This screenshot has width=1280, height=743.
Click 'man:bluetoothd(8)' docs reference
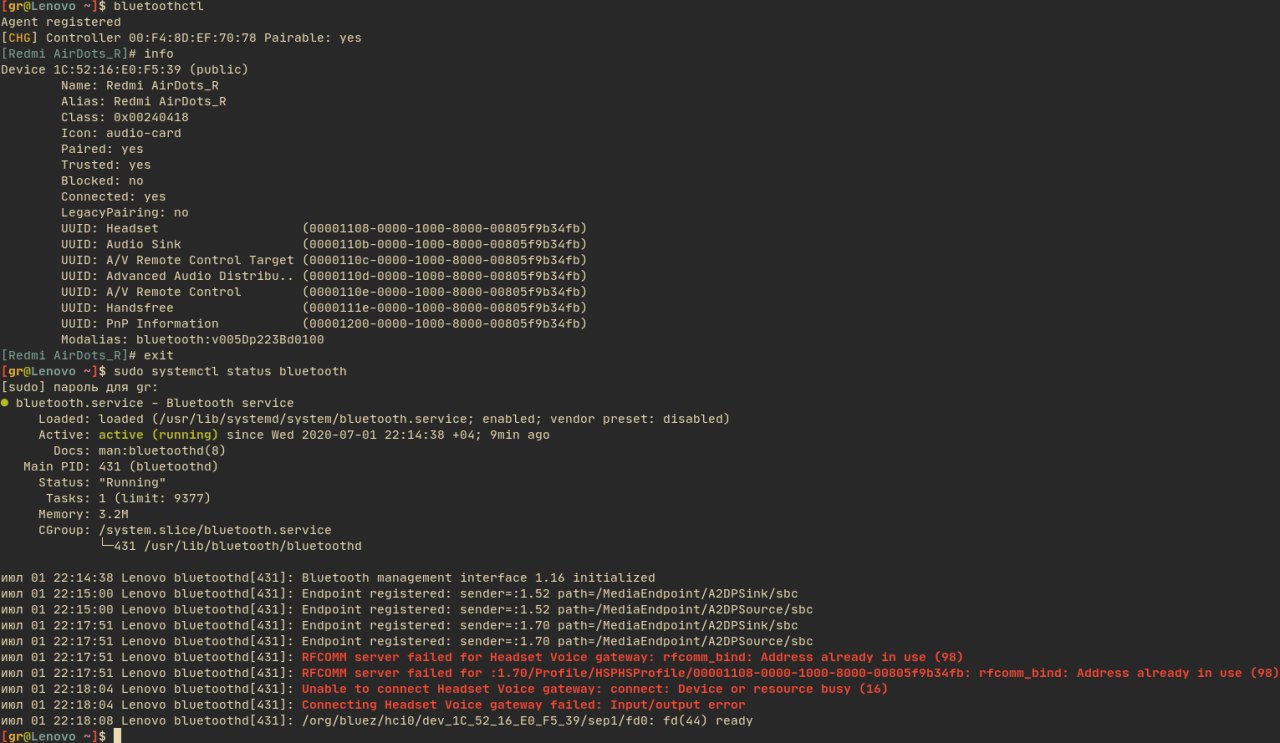162,451
